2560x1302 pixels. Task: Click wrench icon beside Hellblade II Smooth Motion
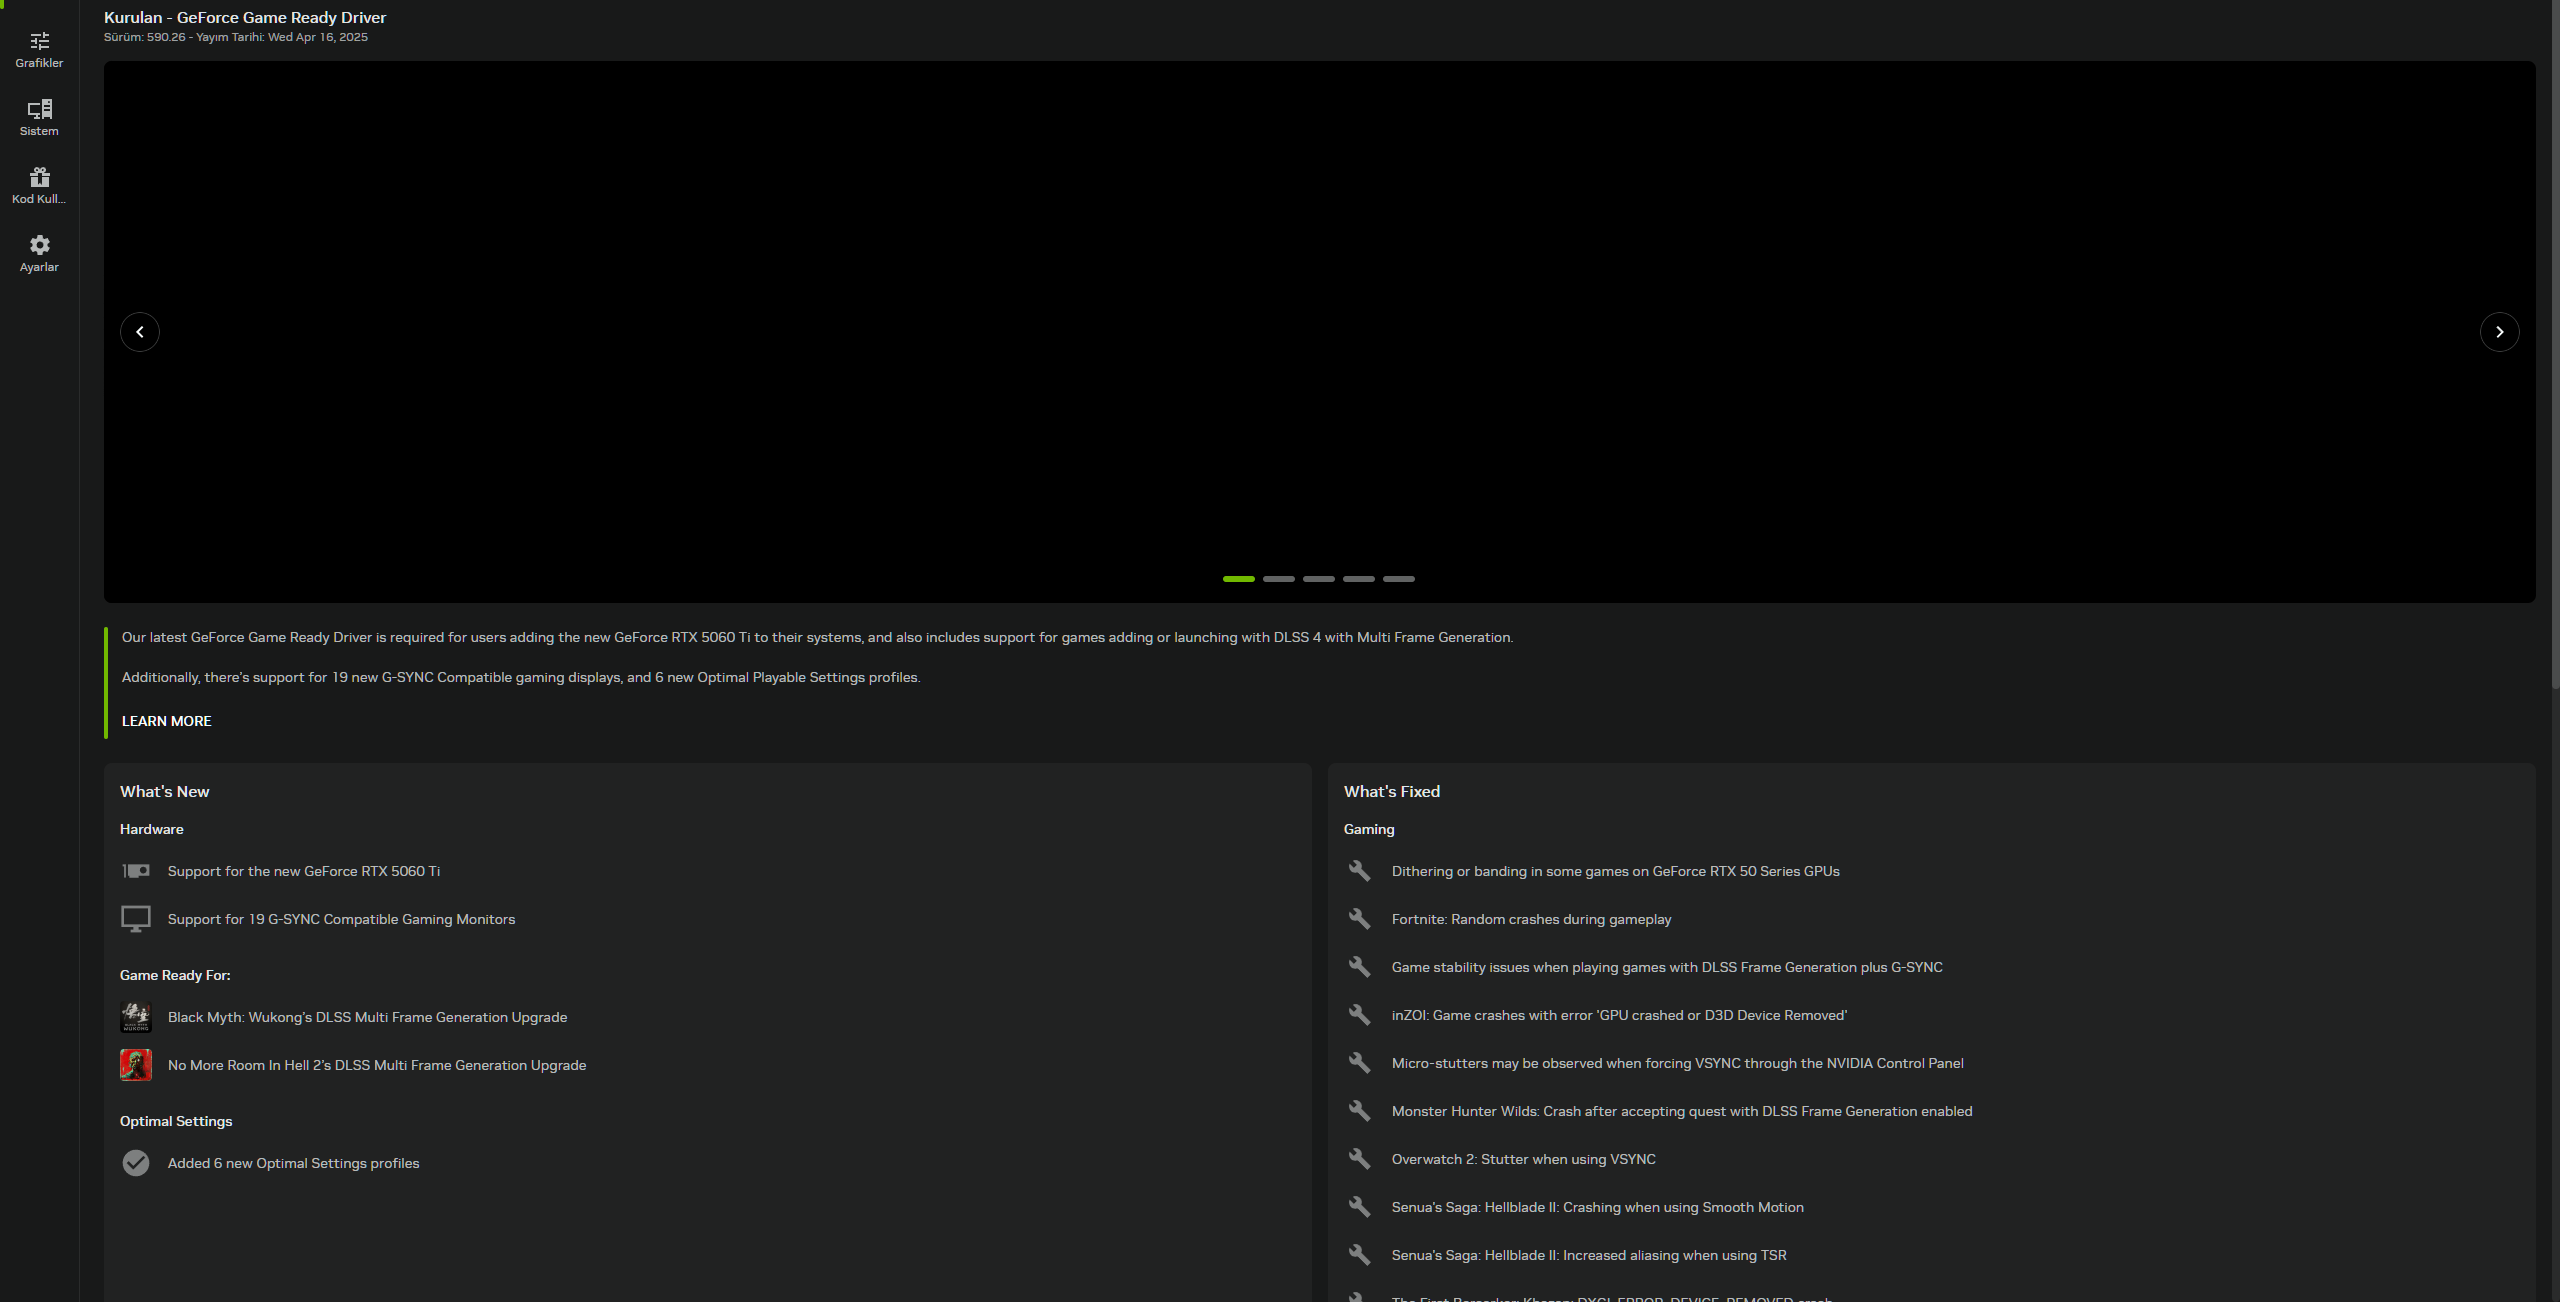[1359, 1207]
